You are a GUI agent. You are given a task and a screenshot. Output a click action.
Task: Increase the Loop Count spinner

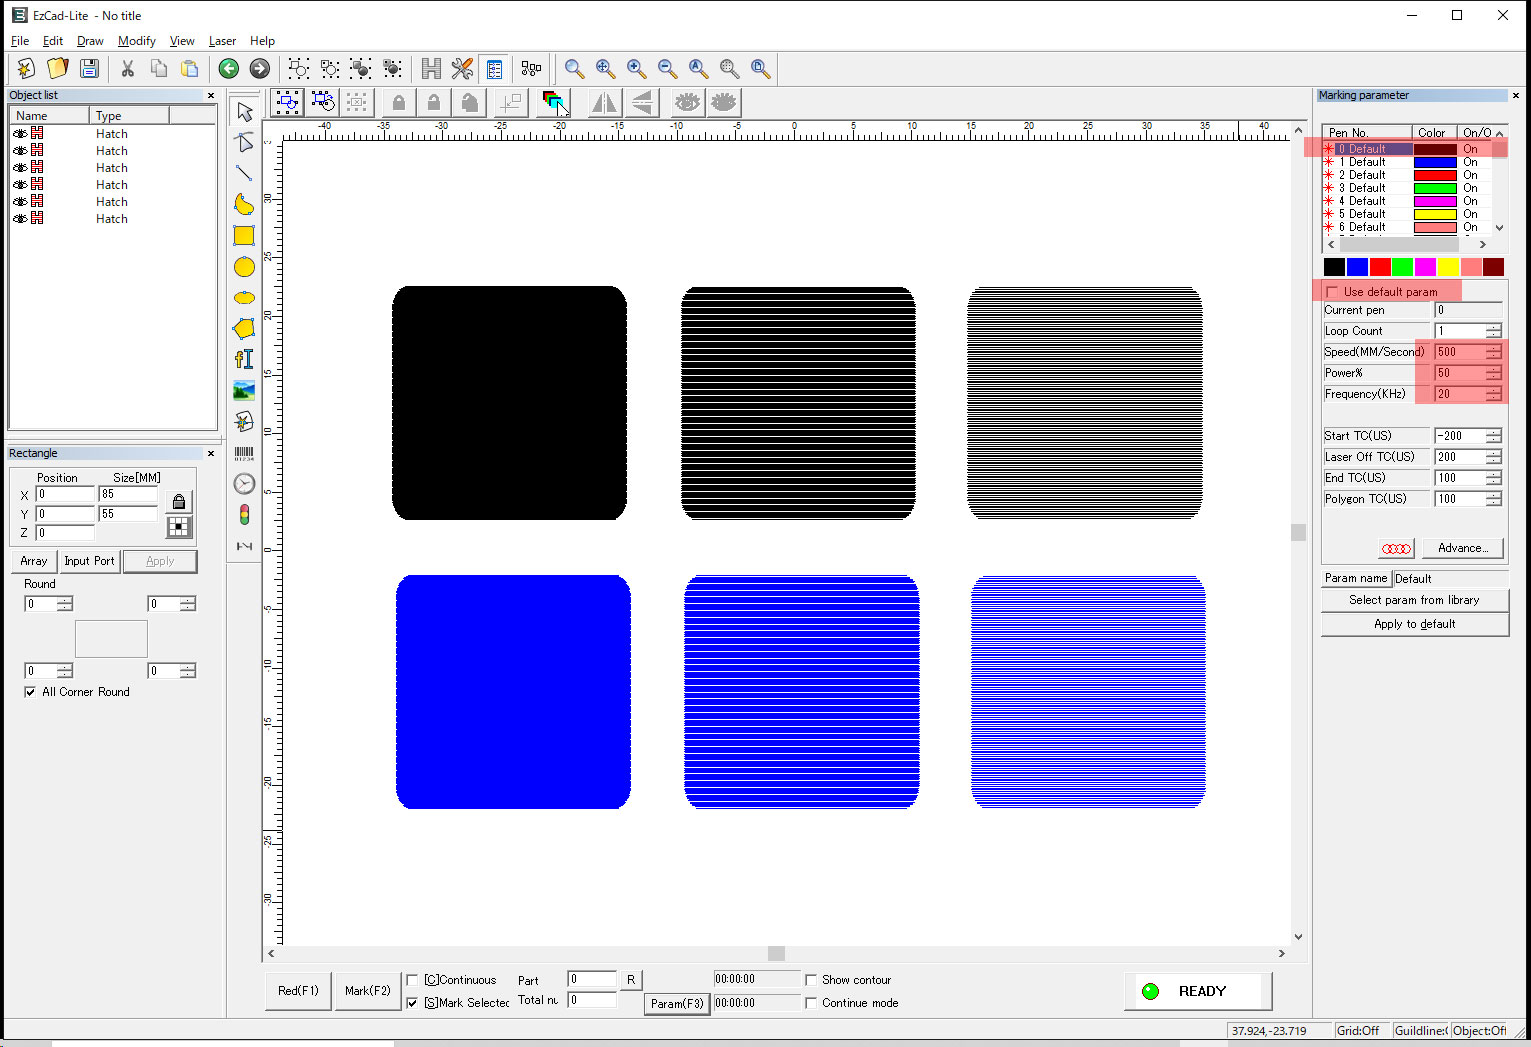click(1493, 327)
